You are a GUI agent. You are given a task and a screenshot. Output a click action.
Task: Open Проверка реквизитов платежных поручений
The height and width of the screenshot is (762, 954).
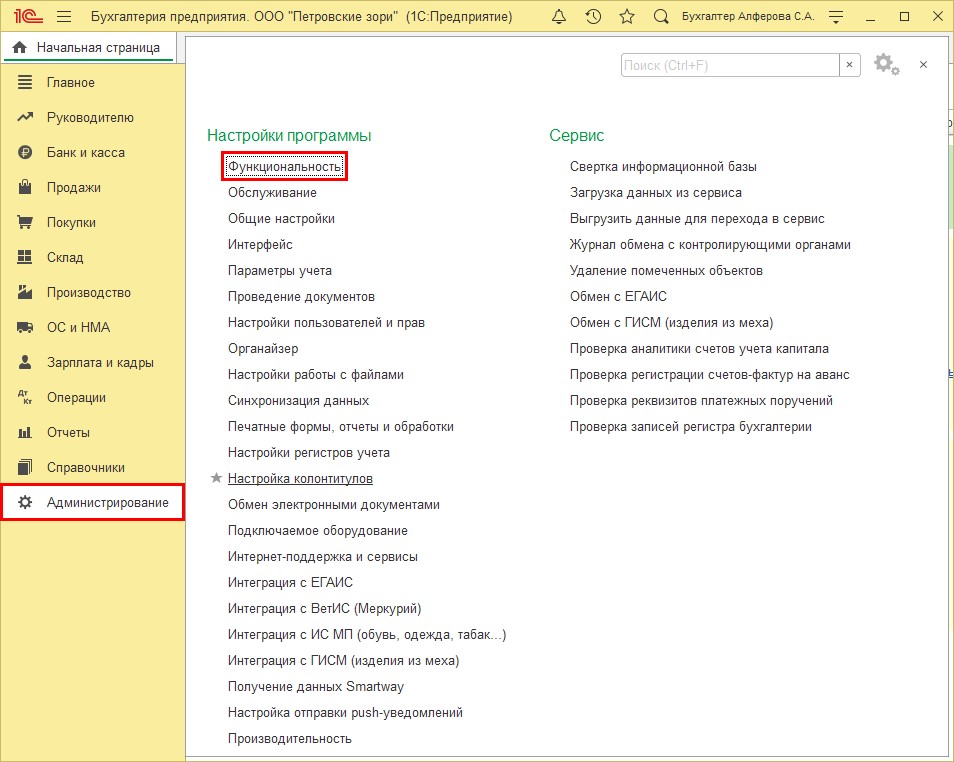tap(701, 400)
